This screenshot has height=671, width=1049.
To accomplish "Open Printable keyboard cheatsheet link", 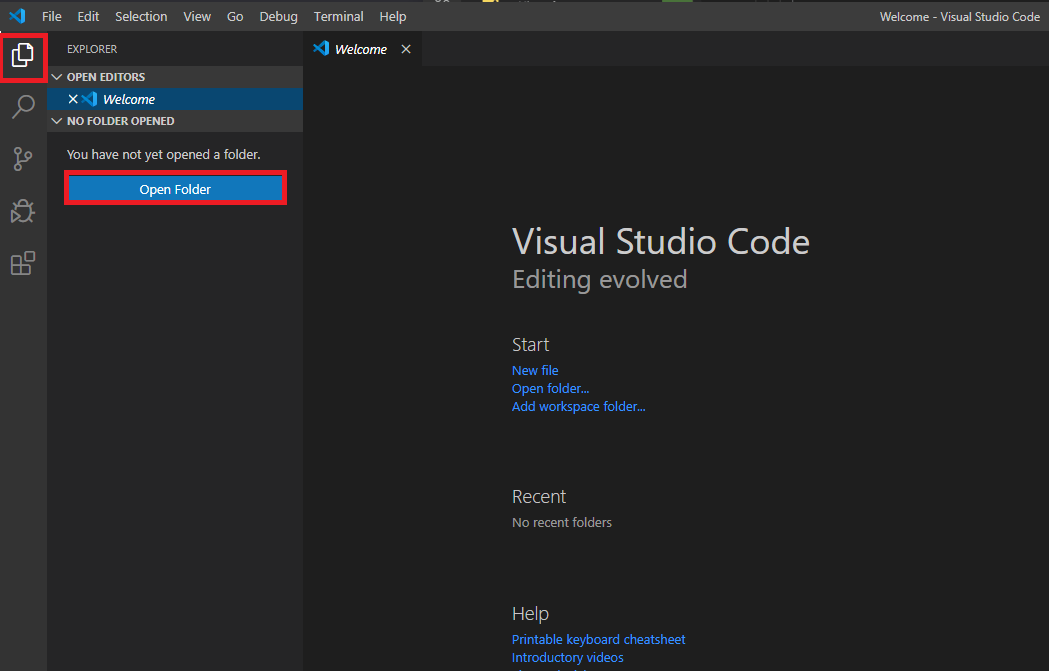I will [599, 639].
